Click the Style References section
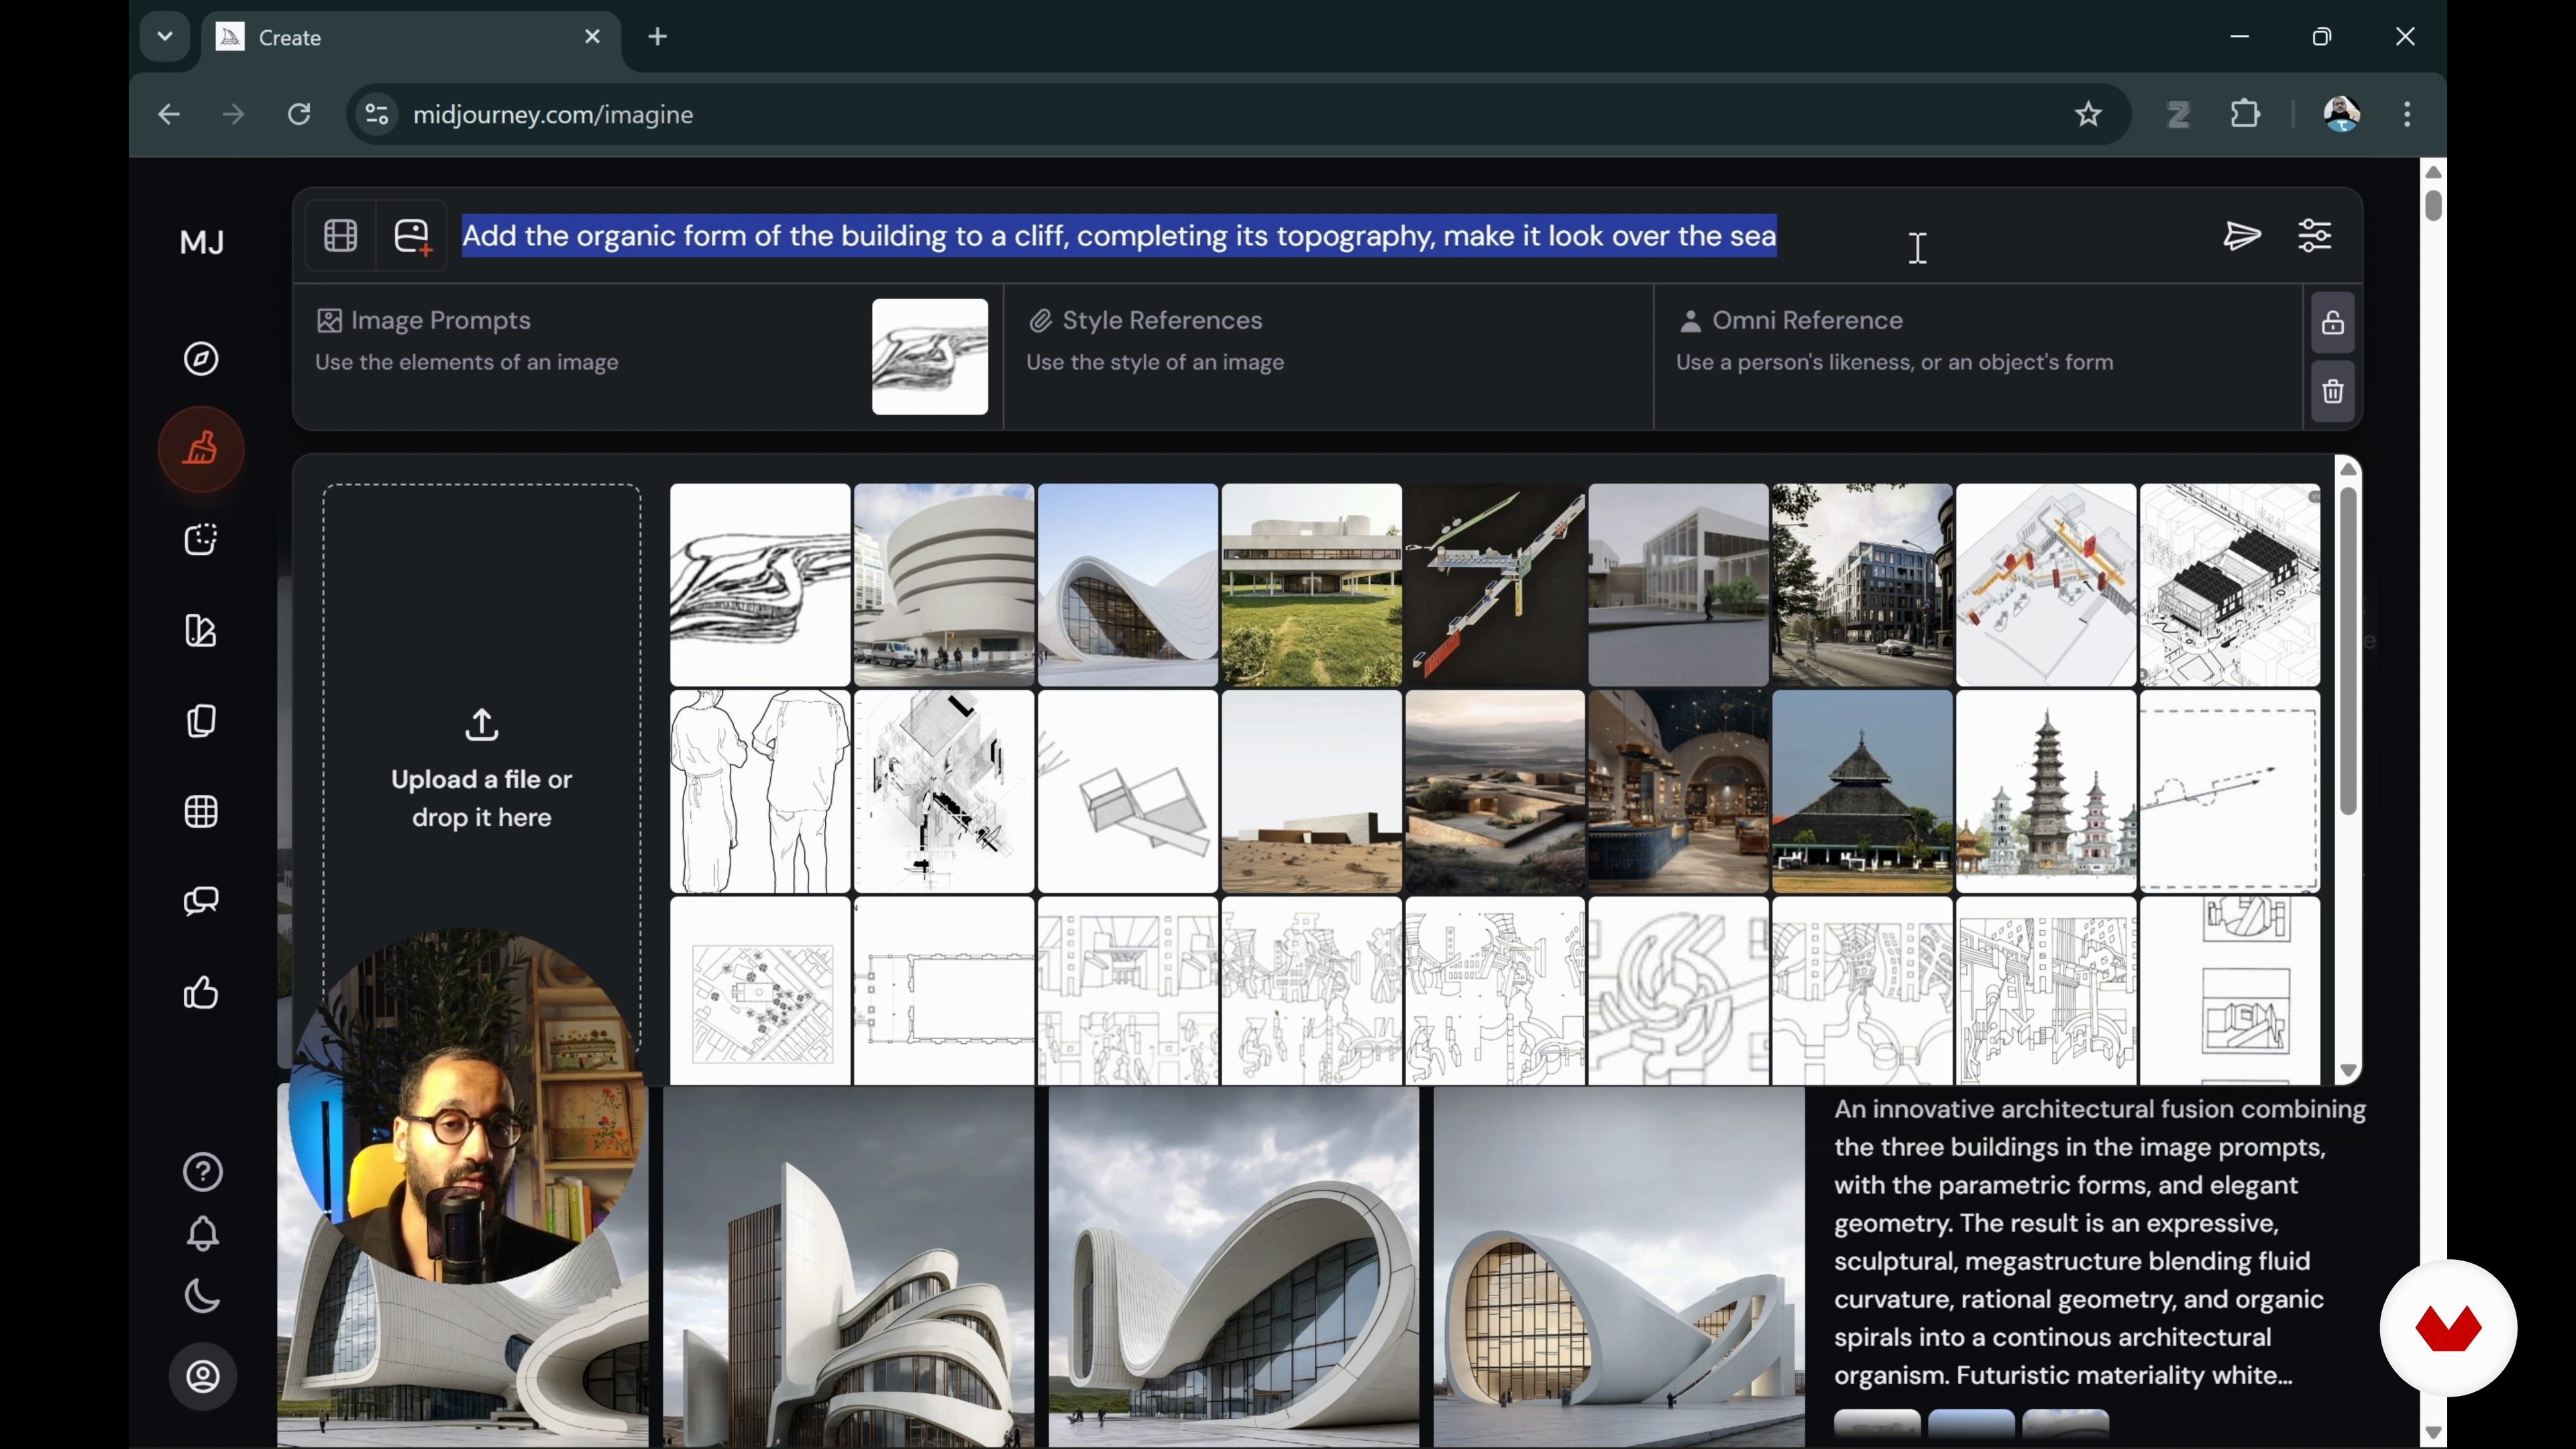This screenshot has width=2576, height=1449. point(1328,357)
